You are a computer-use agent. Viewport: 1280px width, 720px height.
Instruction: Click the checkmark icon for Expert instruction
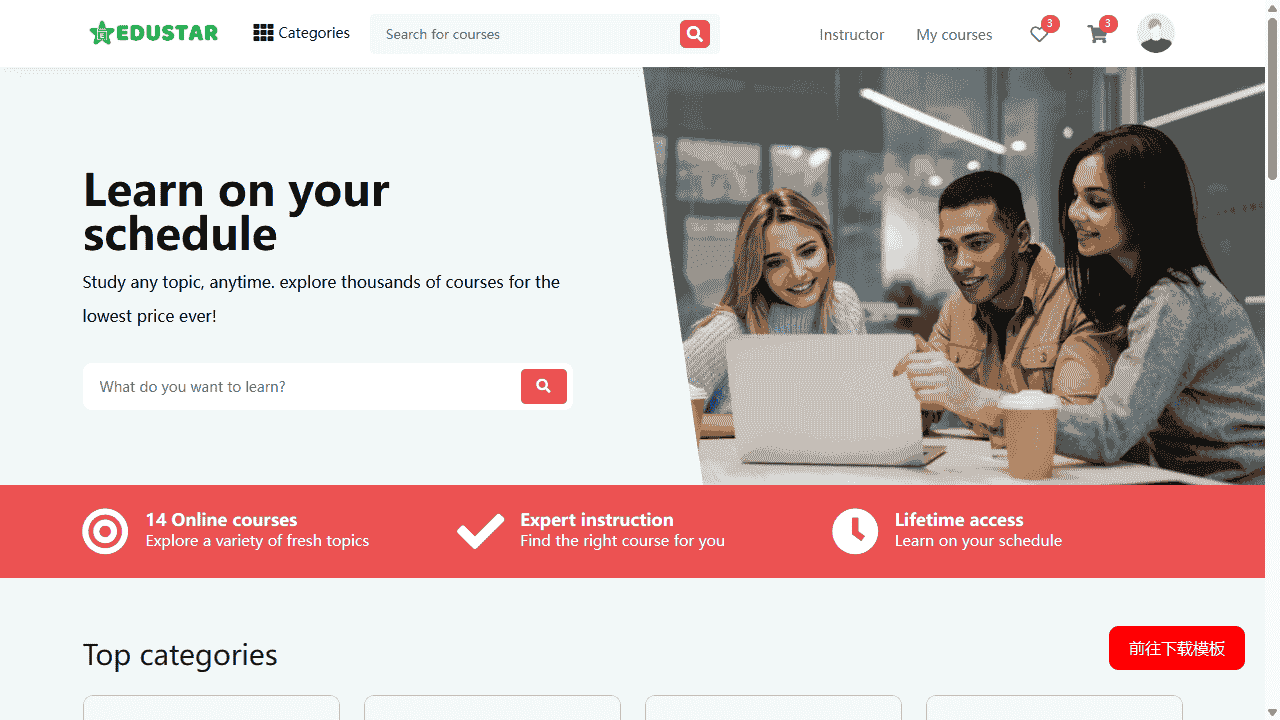pos(480,531)
